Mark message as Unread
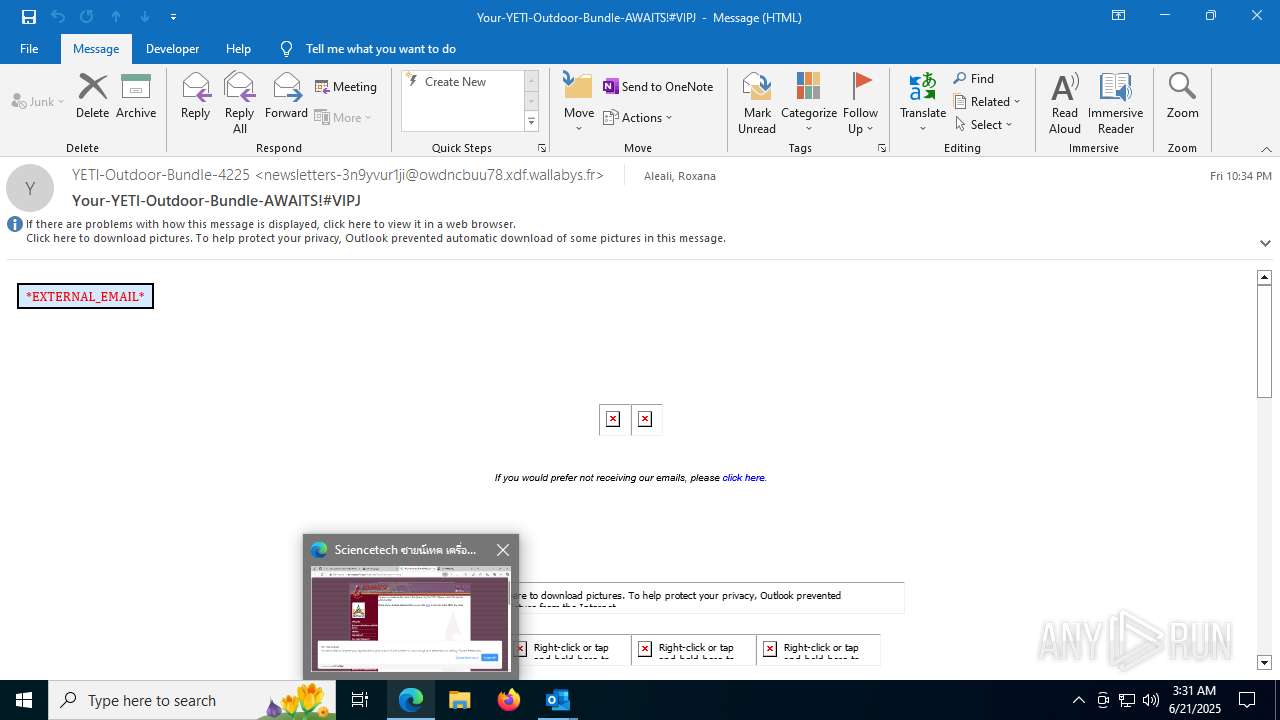Image resolution: width=1280 pixels, height=720 pixels. click(757, 103)
